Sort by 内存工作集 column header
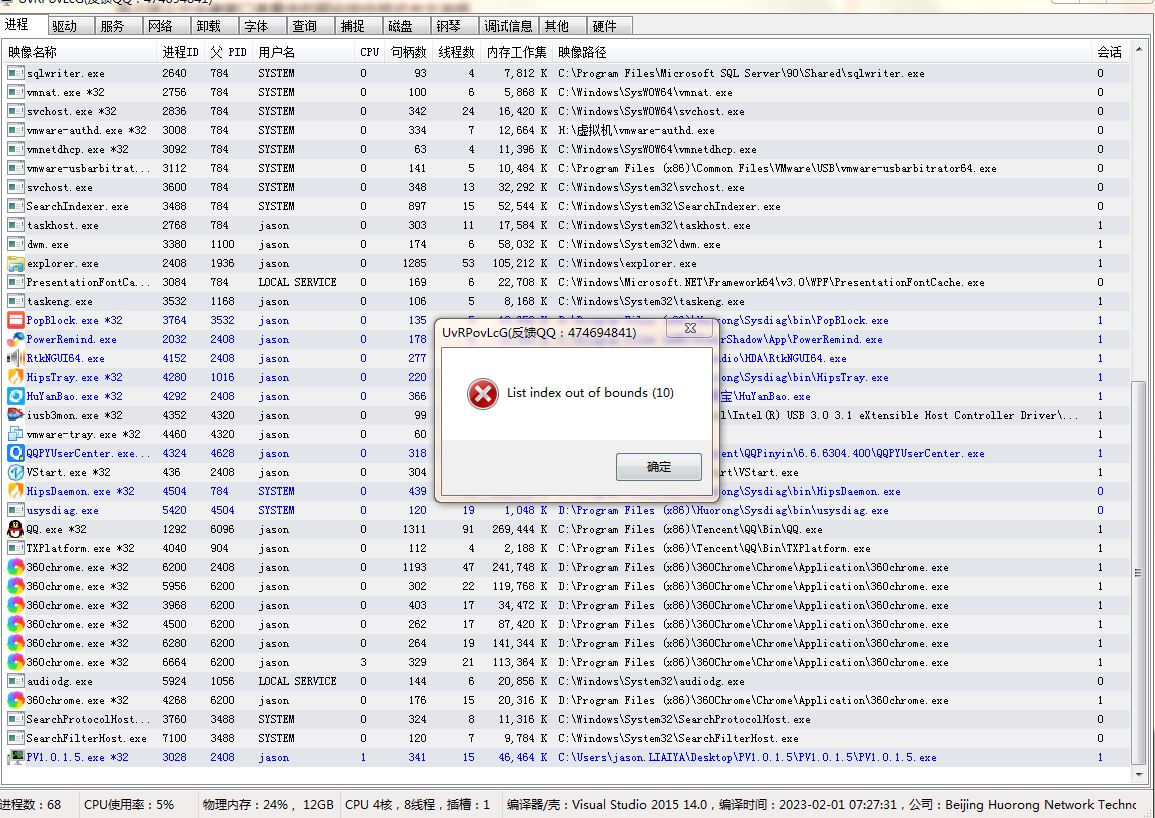Screen dimensions: 1155x818 tap(516, 52)
